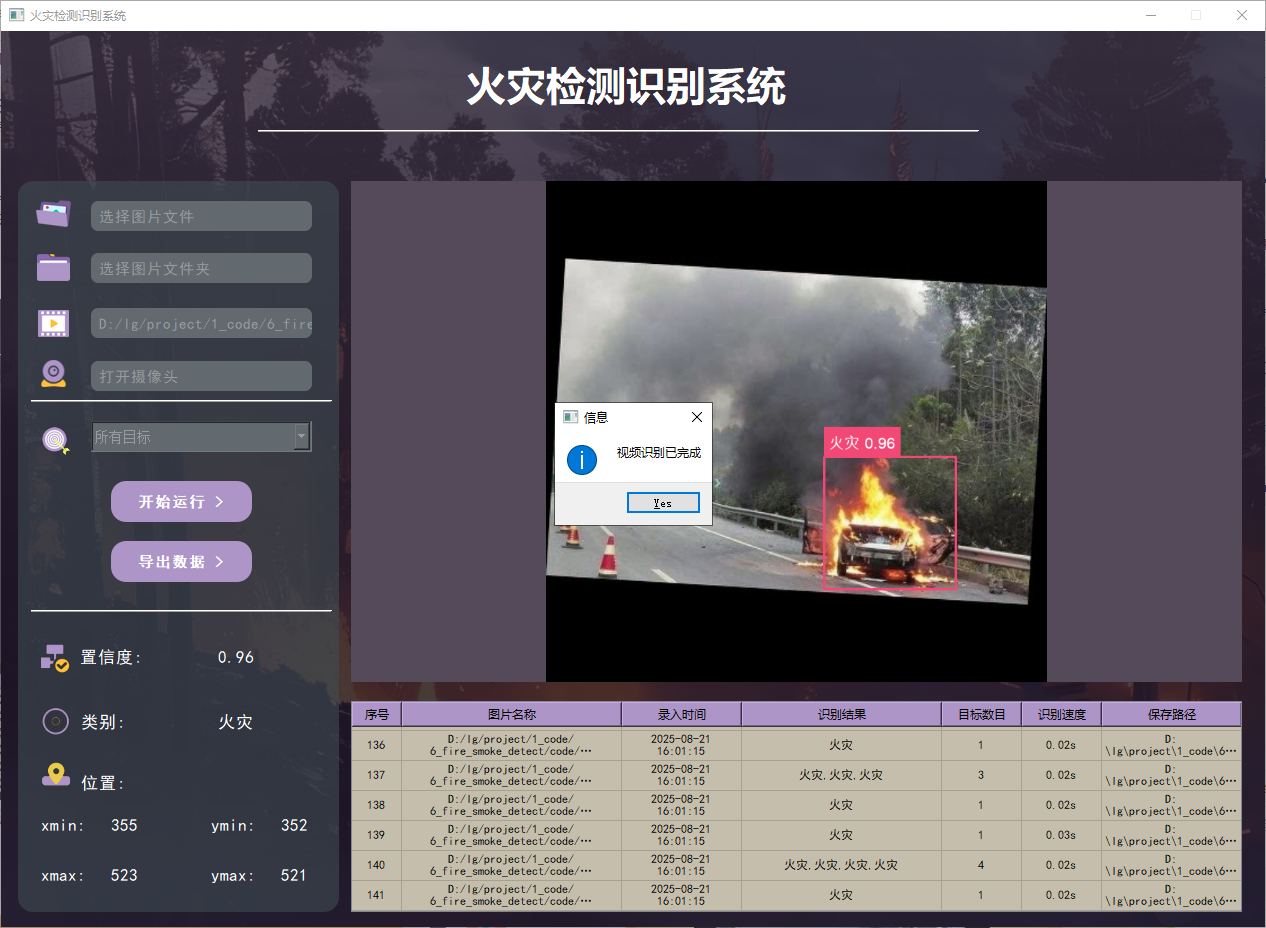Select table row number 137
The width and height of the screenshot is (1266, 928).
click(796, 775)
